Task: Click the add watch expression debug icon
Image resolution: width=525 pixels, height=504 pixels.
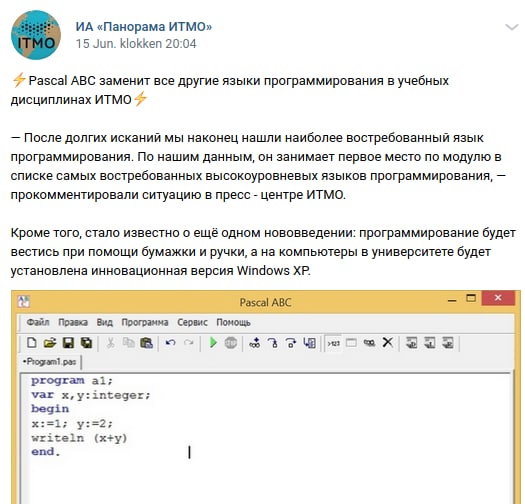Action: tap(255, 343)
